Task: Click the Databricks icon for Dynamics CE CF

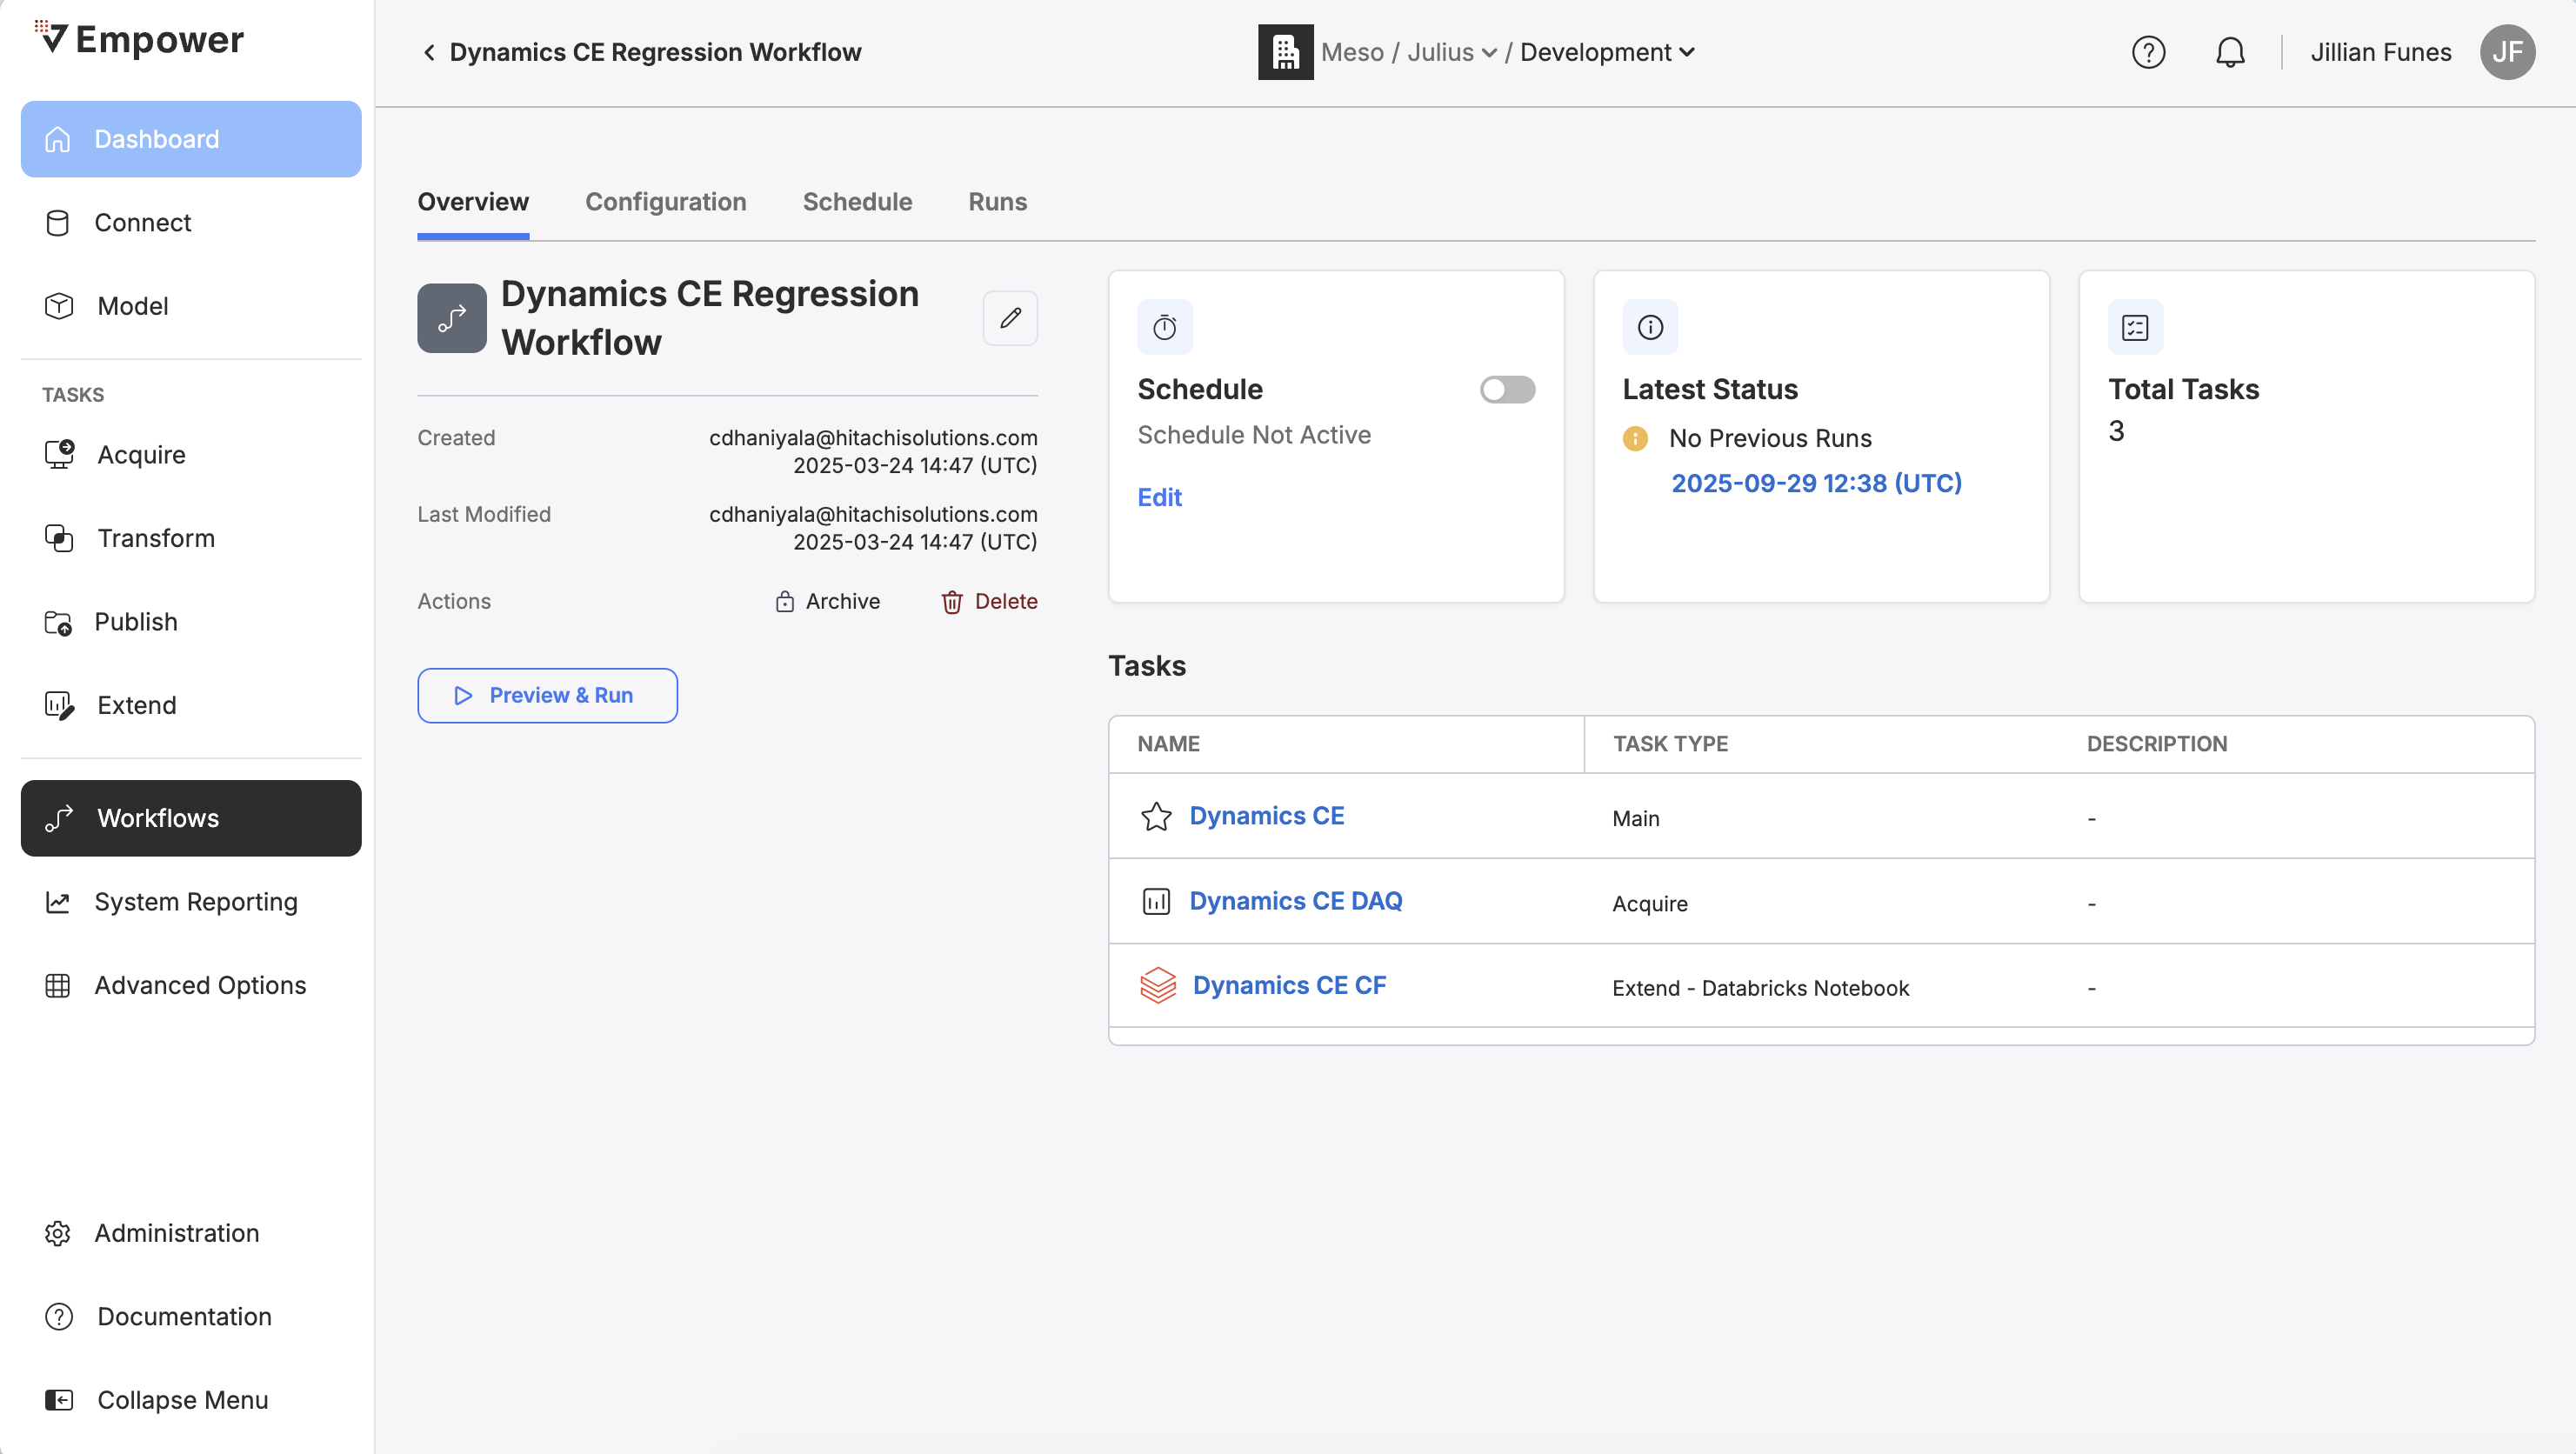Action: tap(1158, 986)
